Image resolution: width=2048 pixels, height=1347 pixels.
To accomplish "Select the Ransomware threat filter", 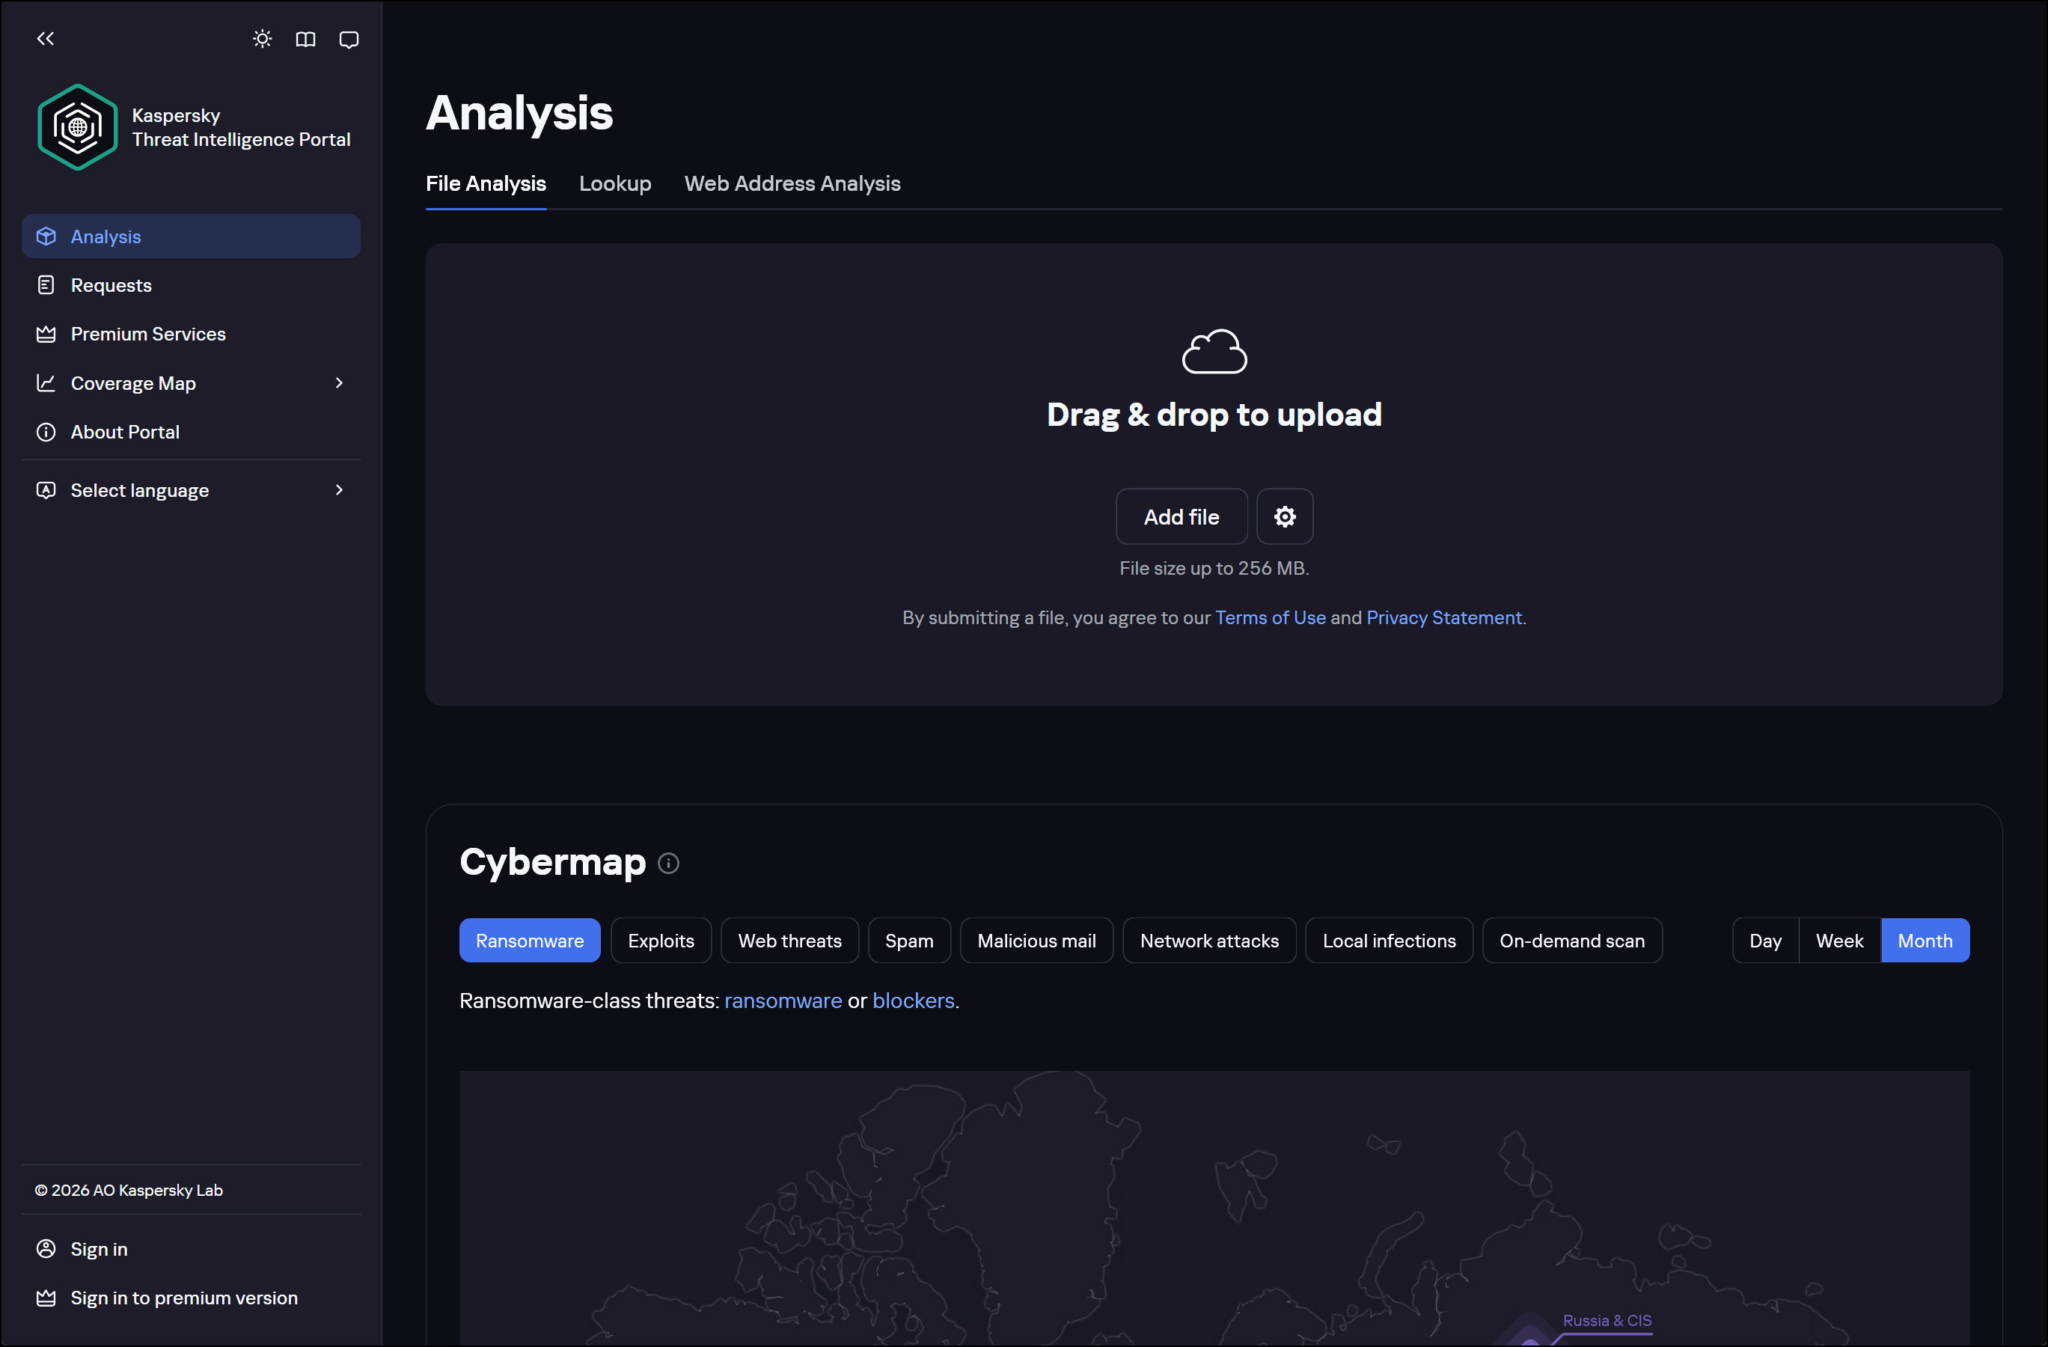I will pos(530,940).
